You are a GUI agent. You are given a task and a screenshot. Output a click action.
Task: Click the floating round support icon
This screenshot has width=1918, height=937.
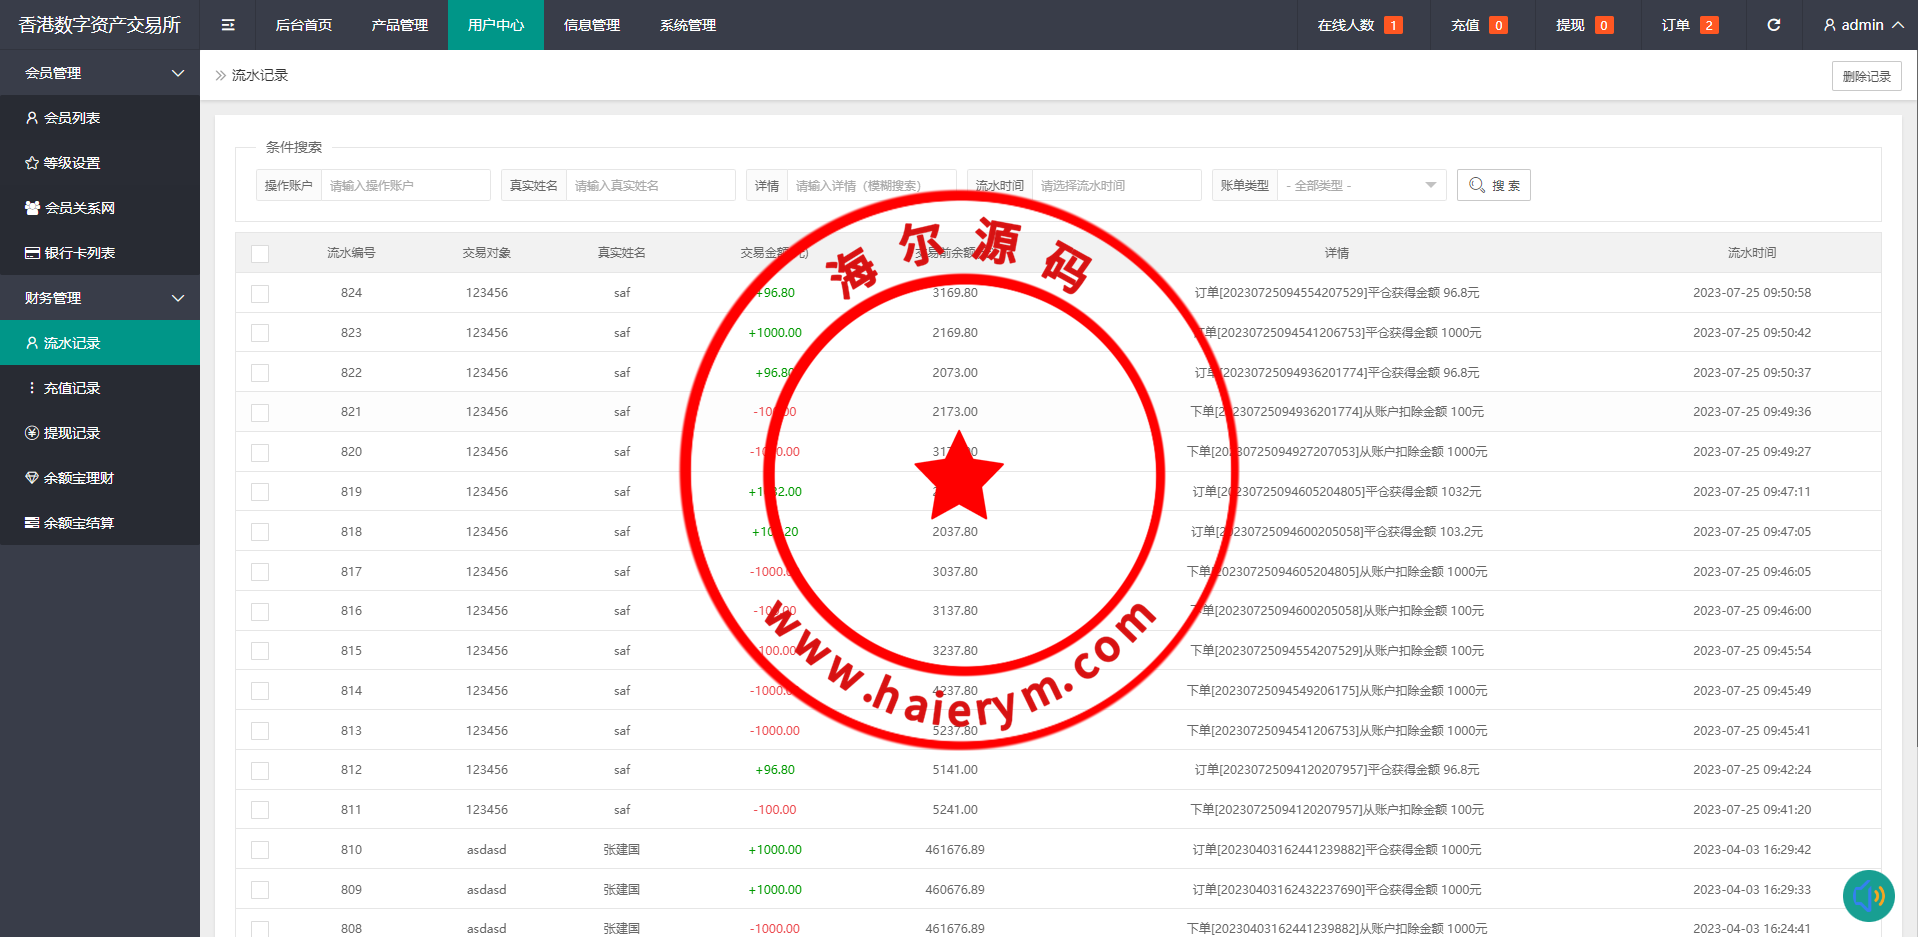coord(1868,895)
